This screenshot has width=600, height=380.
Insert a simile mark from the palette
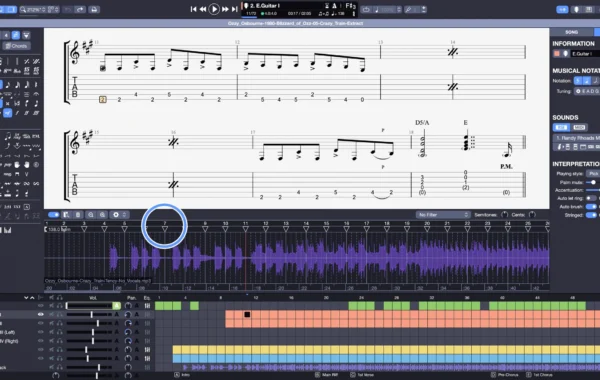click(x=26, y=61)
